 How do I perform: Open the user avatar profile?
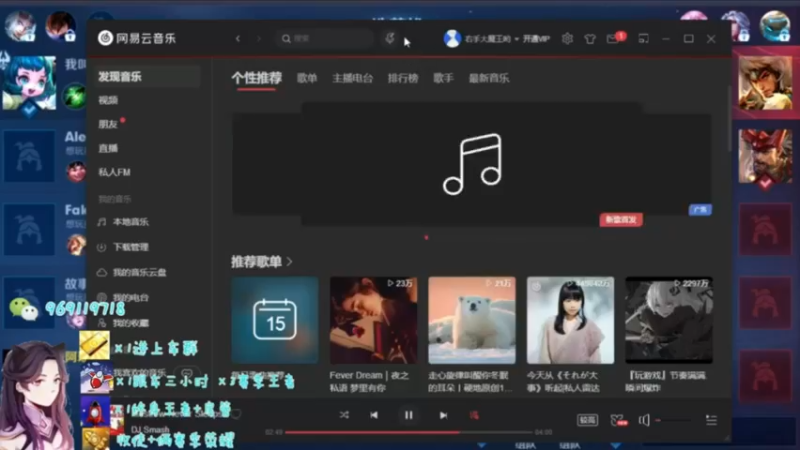coord(452,38)
